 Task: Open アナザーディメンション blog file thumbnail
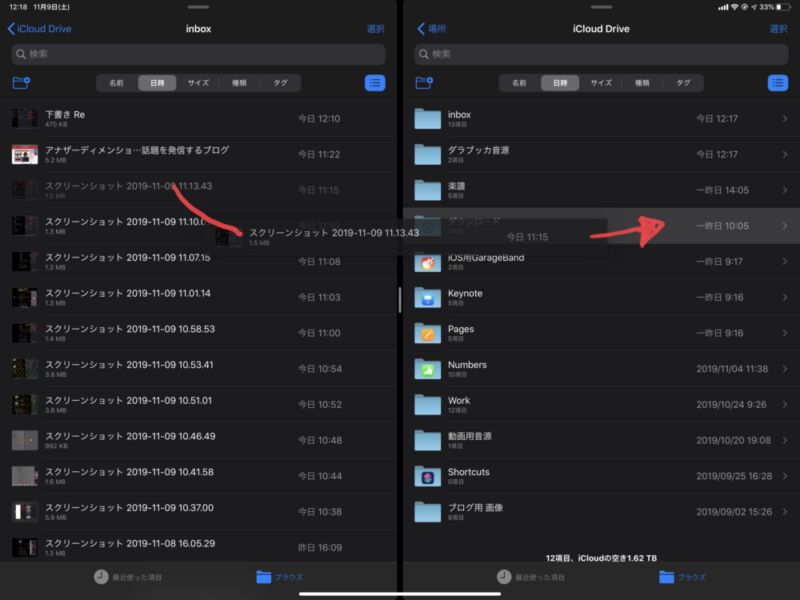coord(24,154)
